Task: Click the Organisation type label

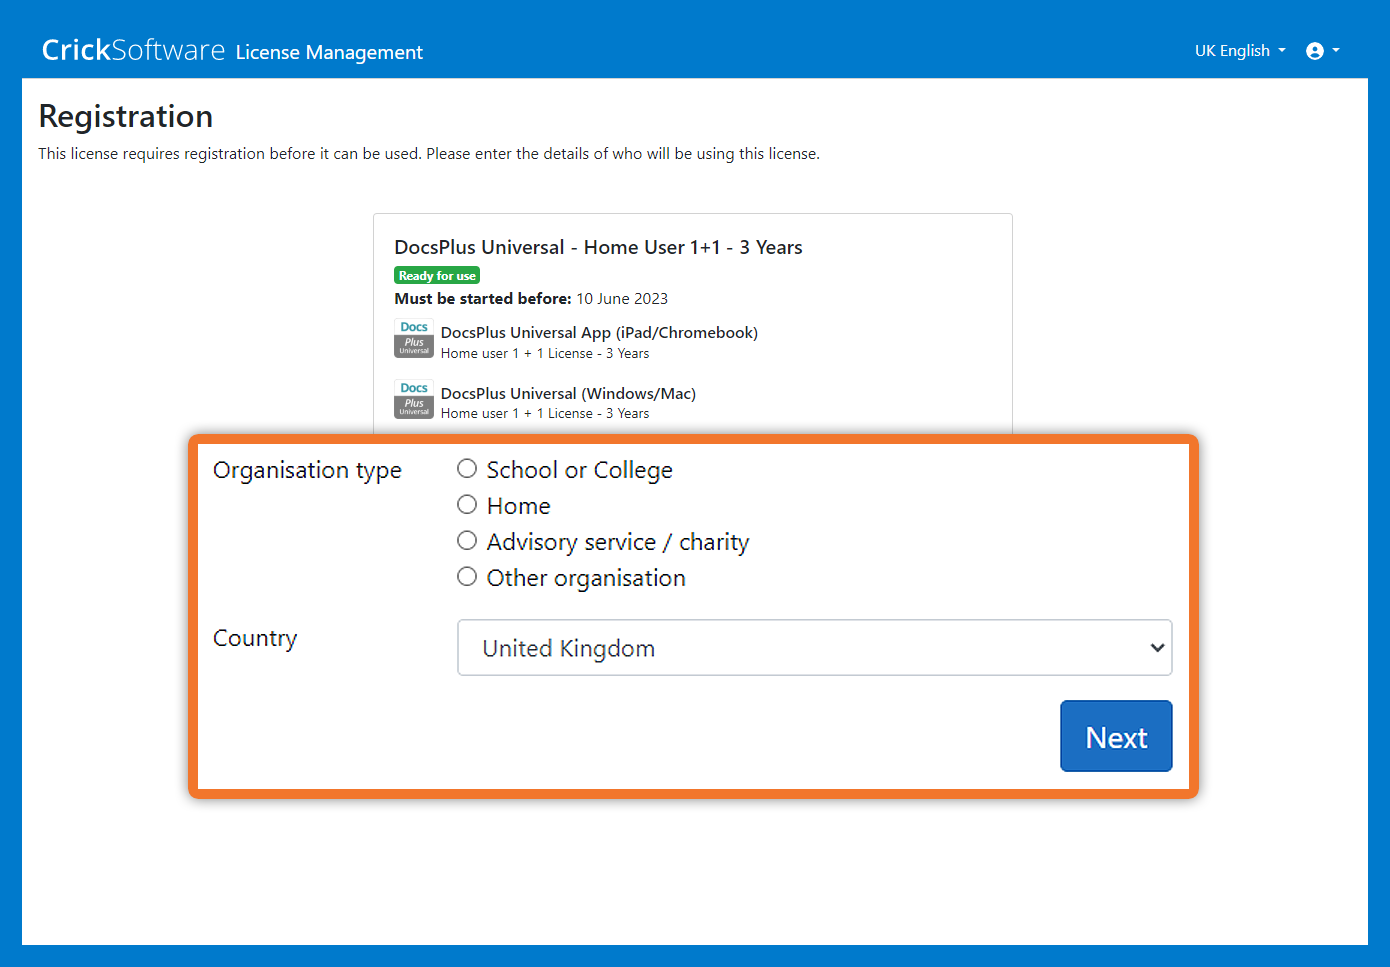Action: pos(307,470)
